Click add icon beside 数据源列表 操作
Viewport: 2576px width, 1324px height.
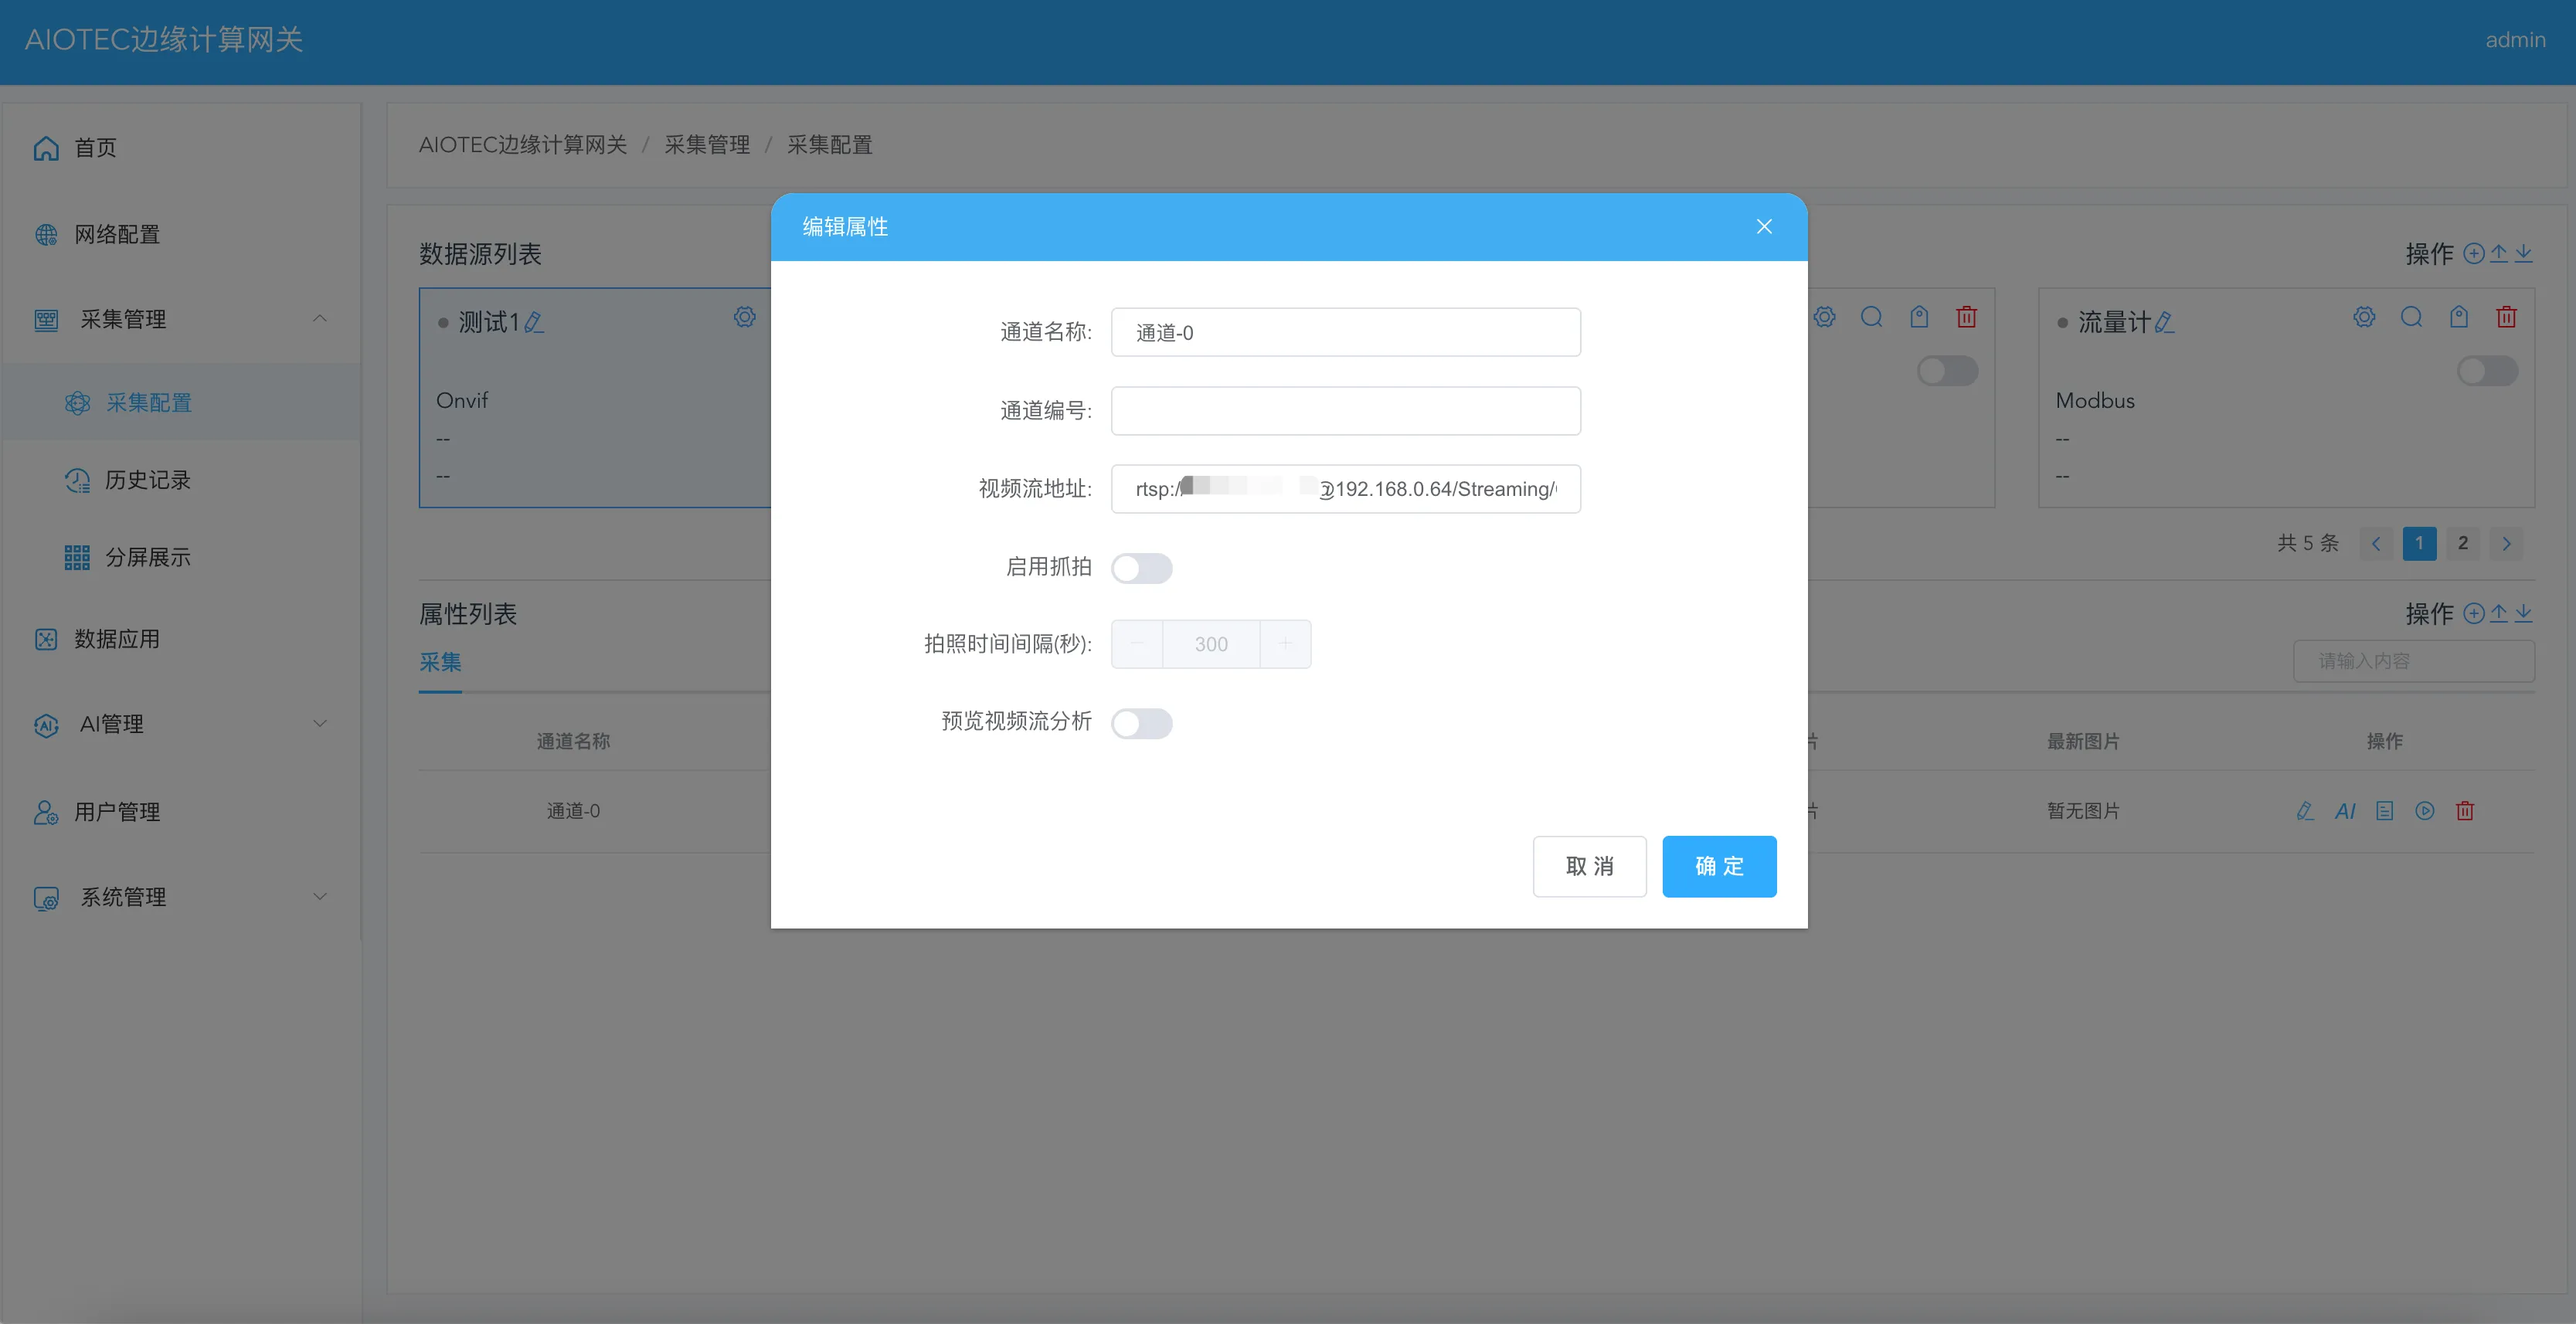[x=2473, y=253]
